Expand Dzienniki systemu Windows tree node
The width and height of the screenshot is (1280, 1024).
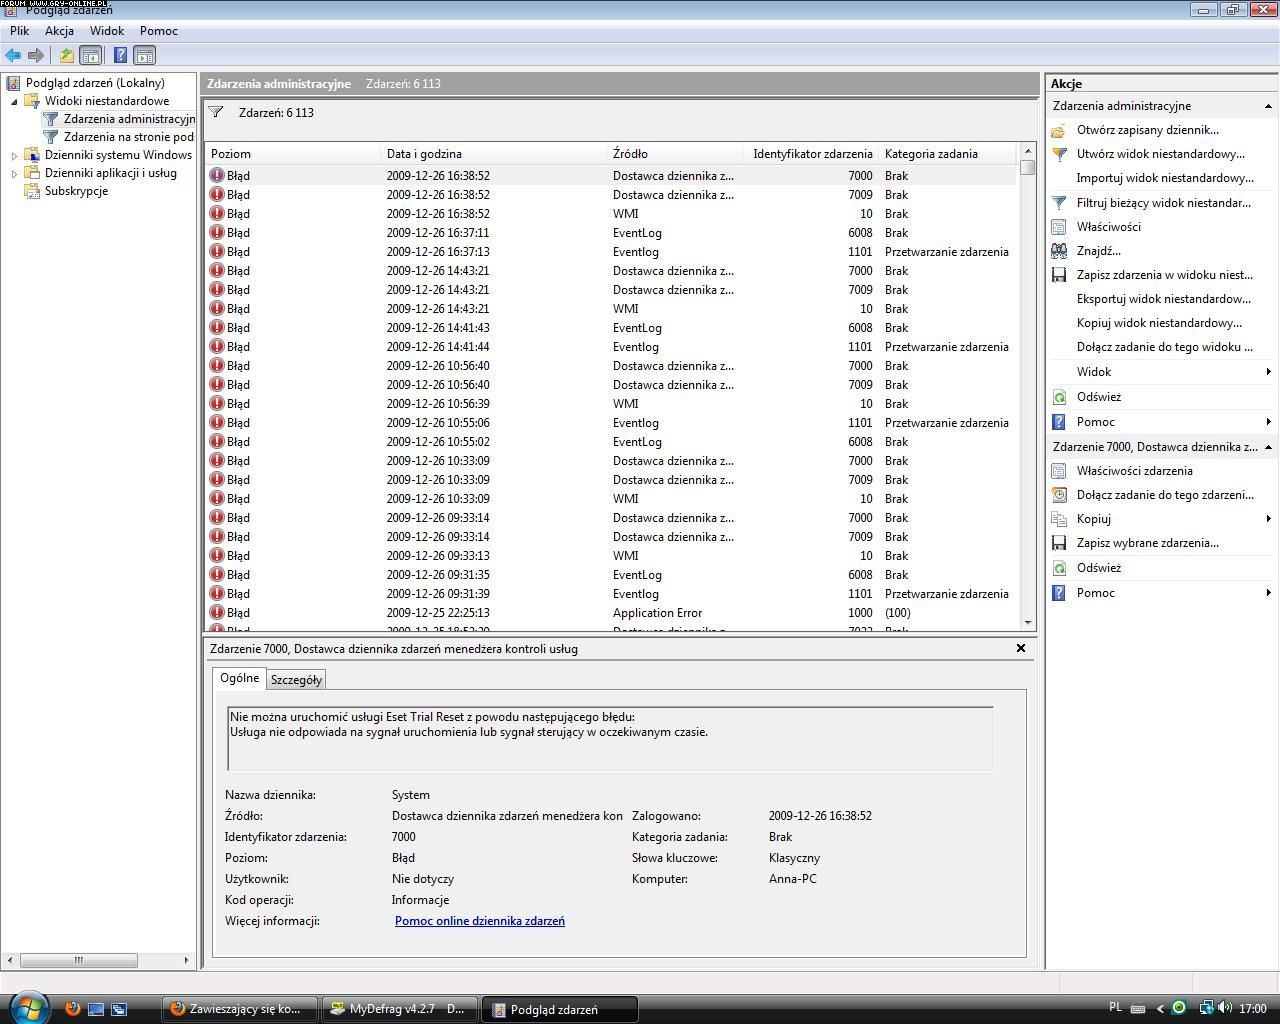click(14, 155)
